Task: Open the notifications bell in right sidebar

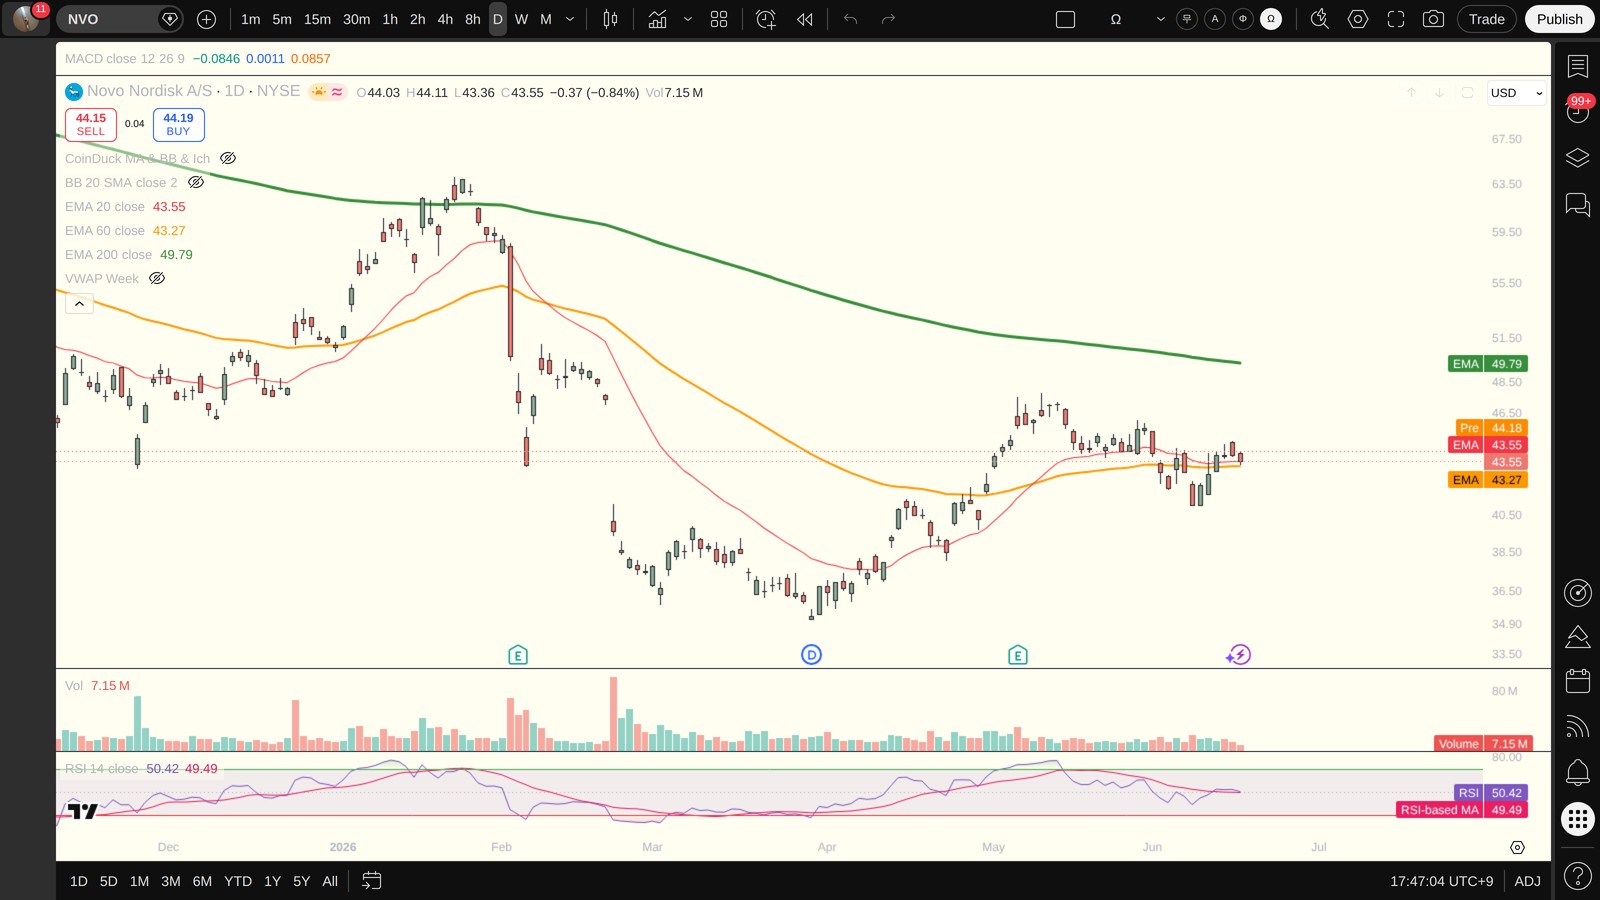Action: pyautogui.click(x=1578, y=772)
